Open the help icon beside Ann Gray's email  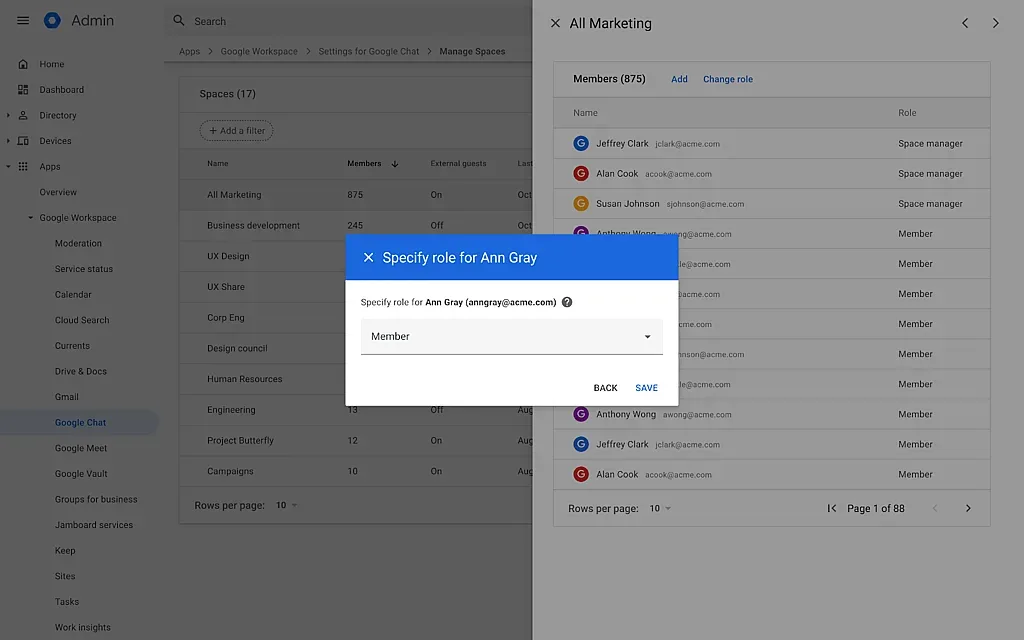[567, 301]
